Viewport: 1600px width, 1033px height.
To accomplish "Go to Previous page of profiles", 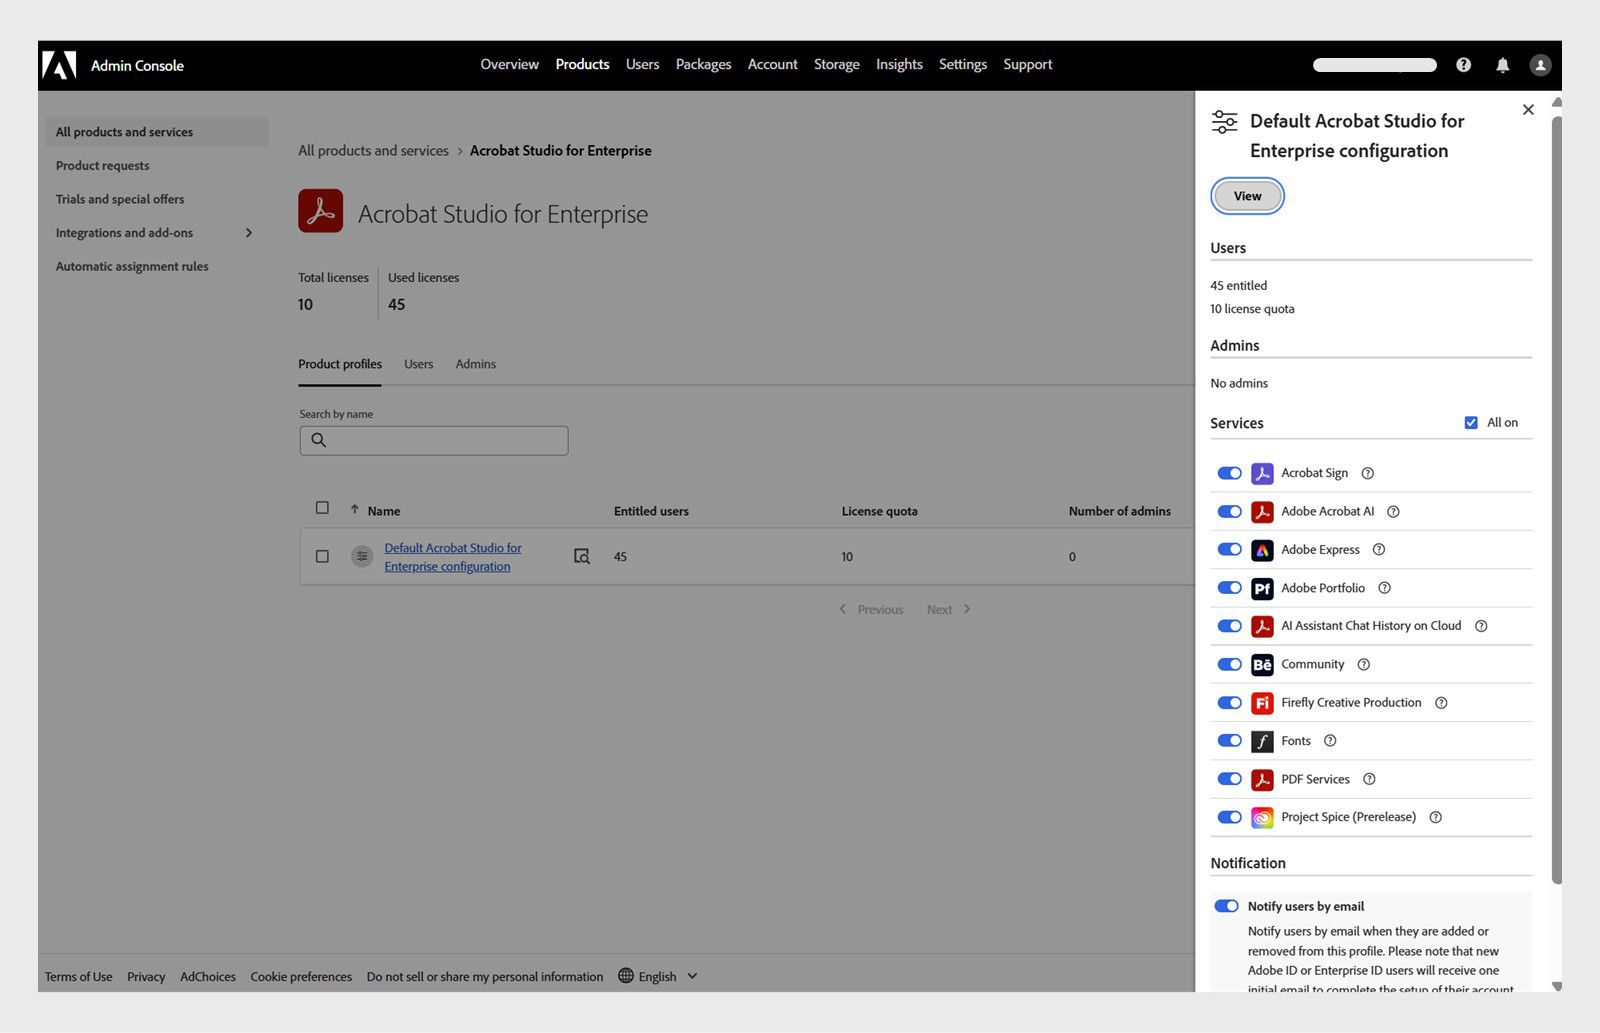I will [871, 609].
